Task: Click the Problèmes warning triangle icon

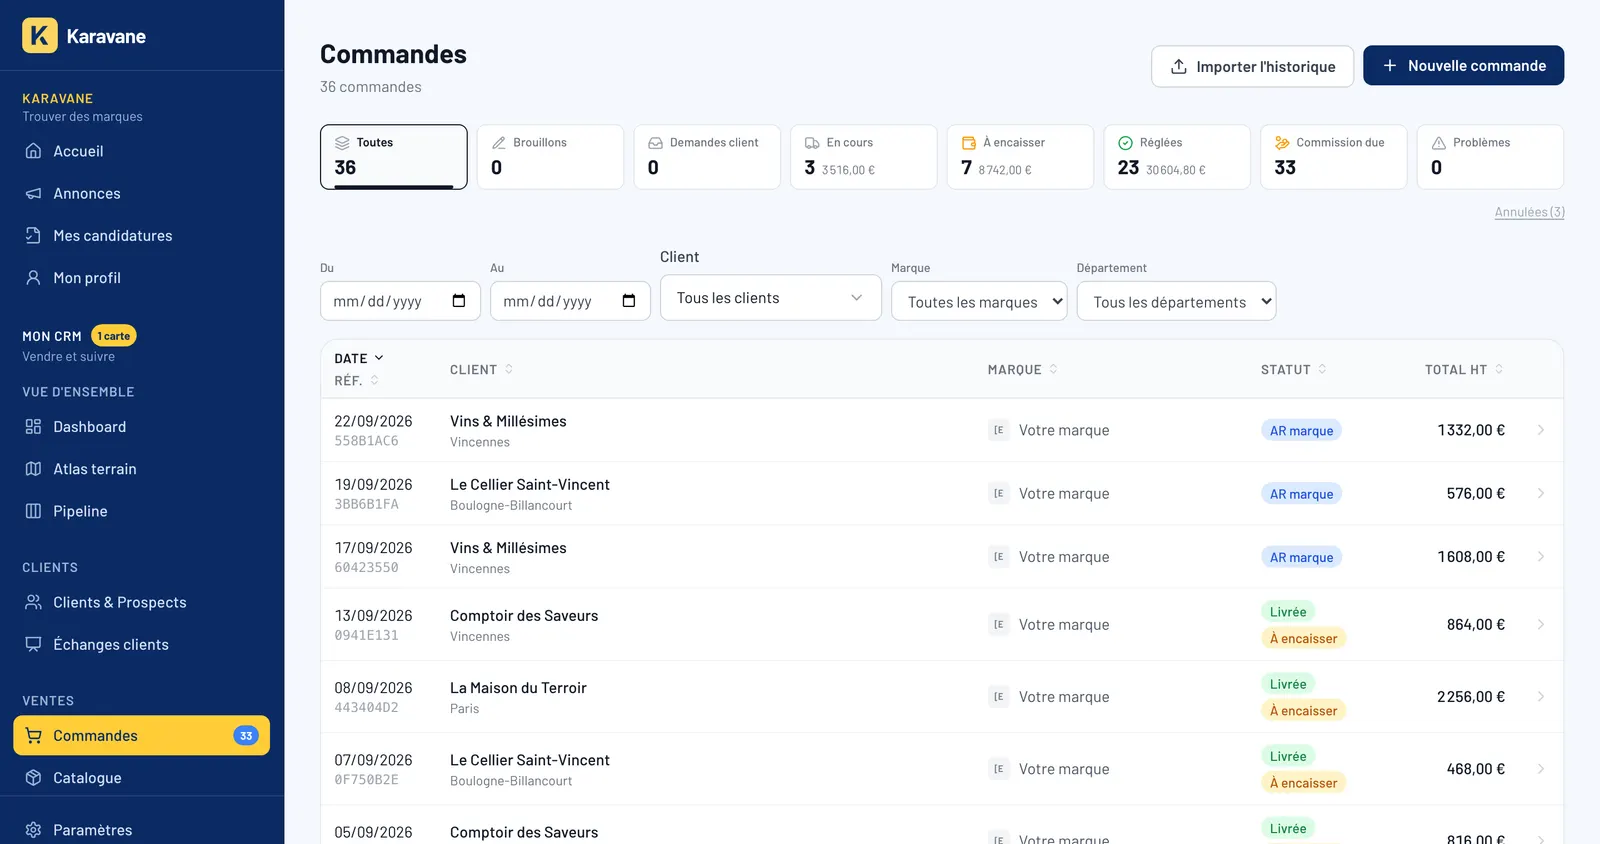Action: click(1439, 143)
